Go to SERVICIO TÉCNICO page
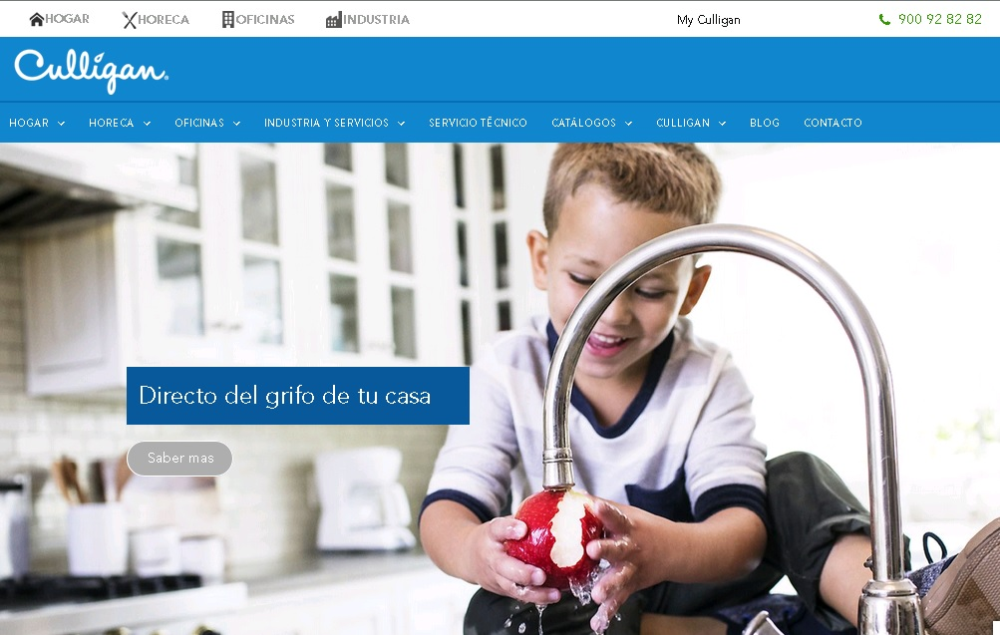Screen dimensions: 1000x635 click(x=478, y=122)
